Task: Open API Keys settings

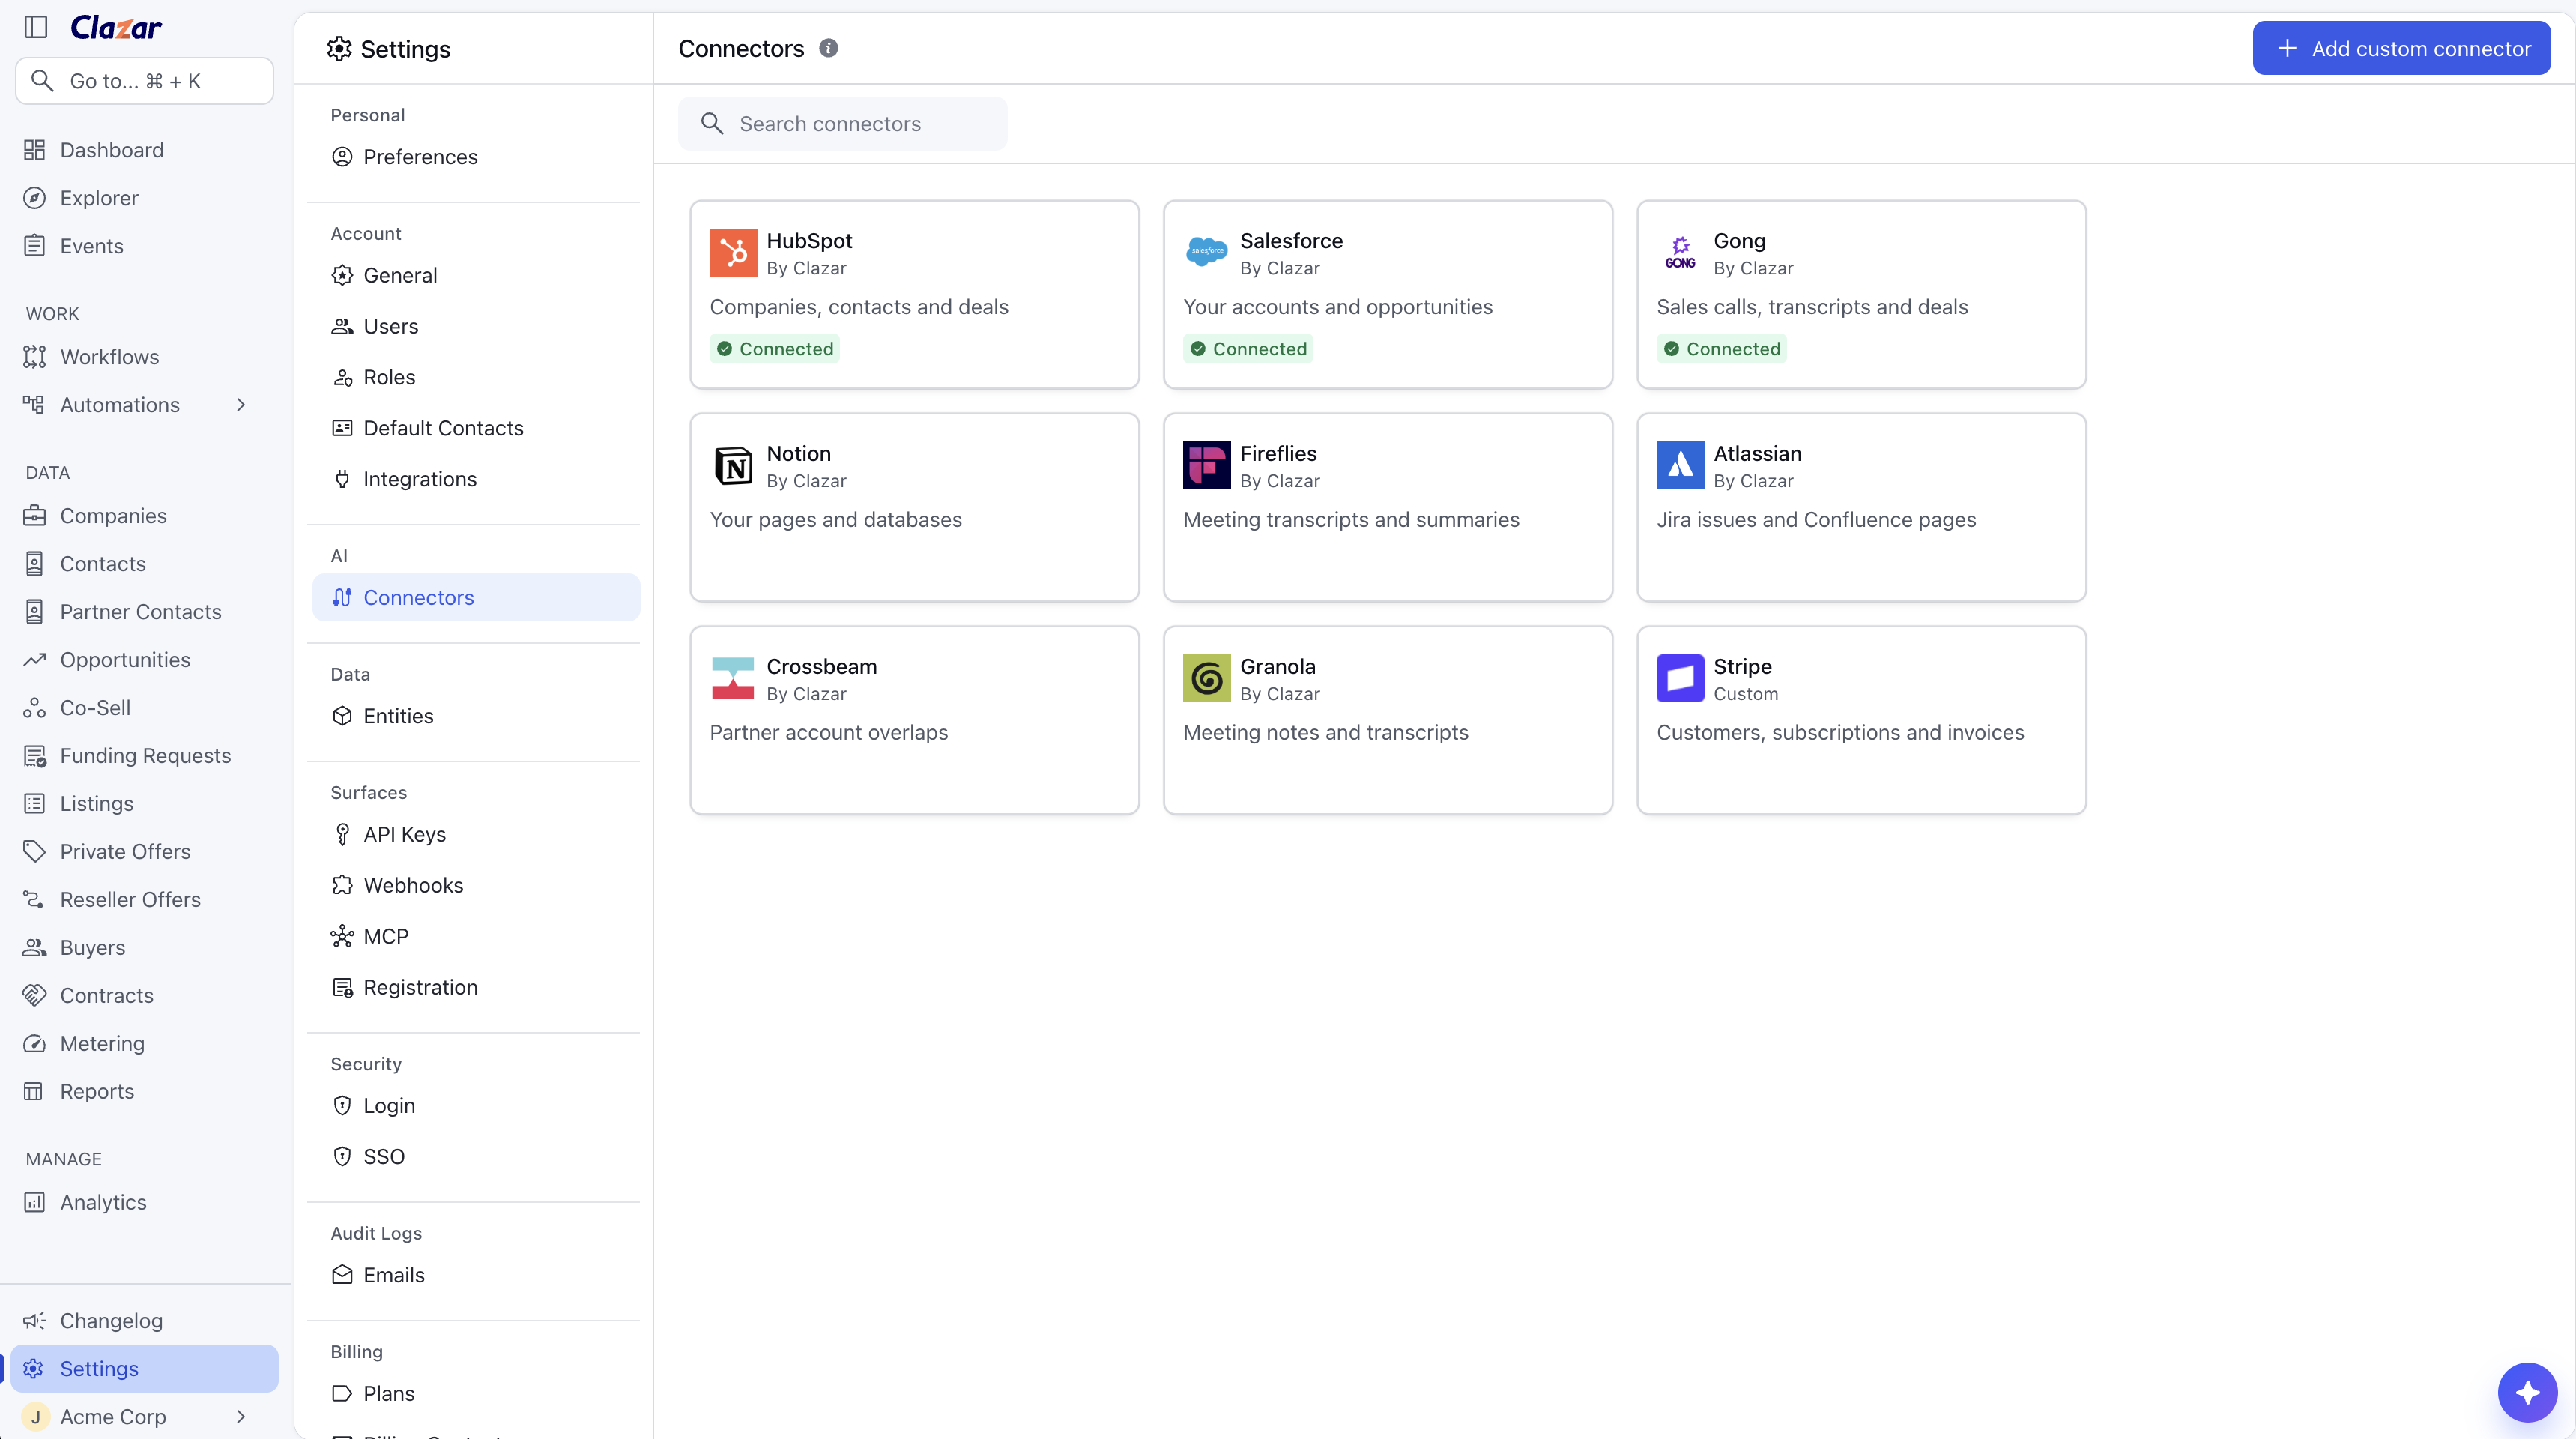Action: point(476,834)
